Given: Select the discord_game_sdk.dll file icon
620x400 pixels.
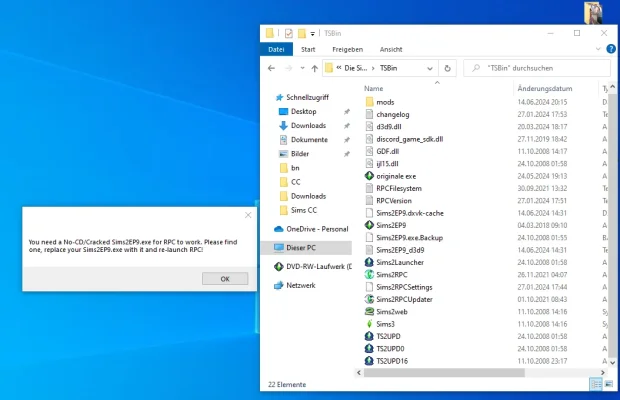Looking at the screenshot, I should pos(369,139).
